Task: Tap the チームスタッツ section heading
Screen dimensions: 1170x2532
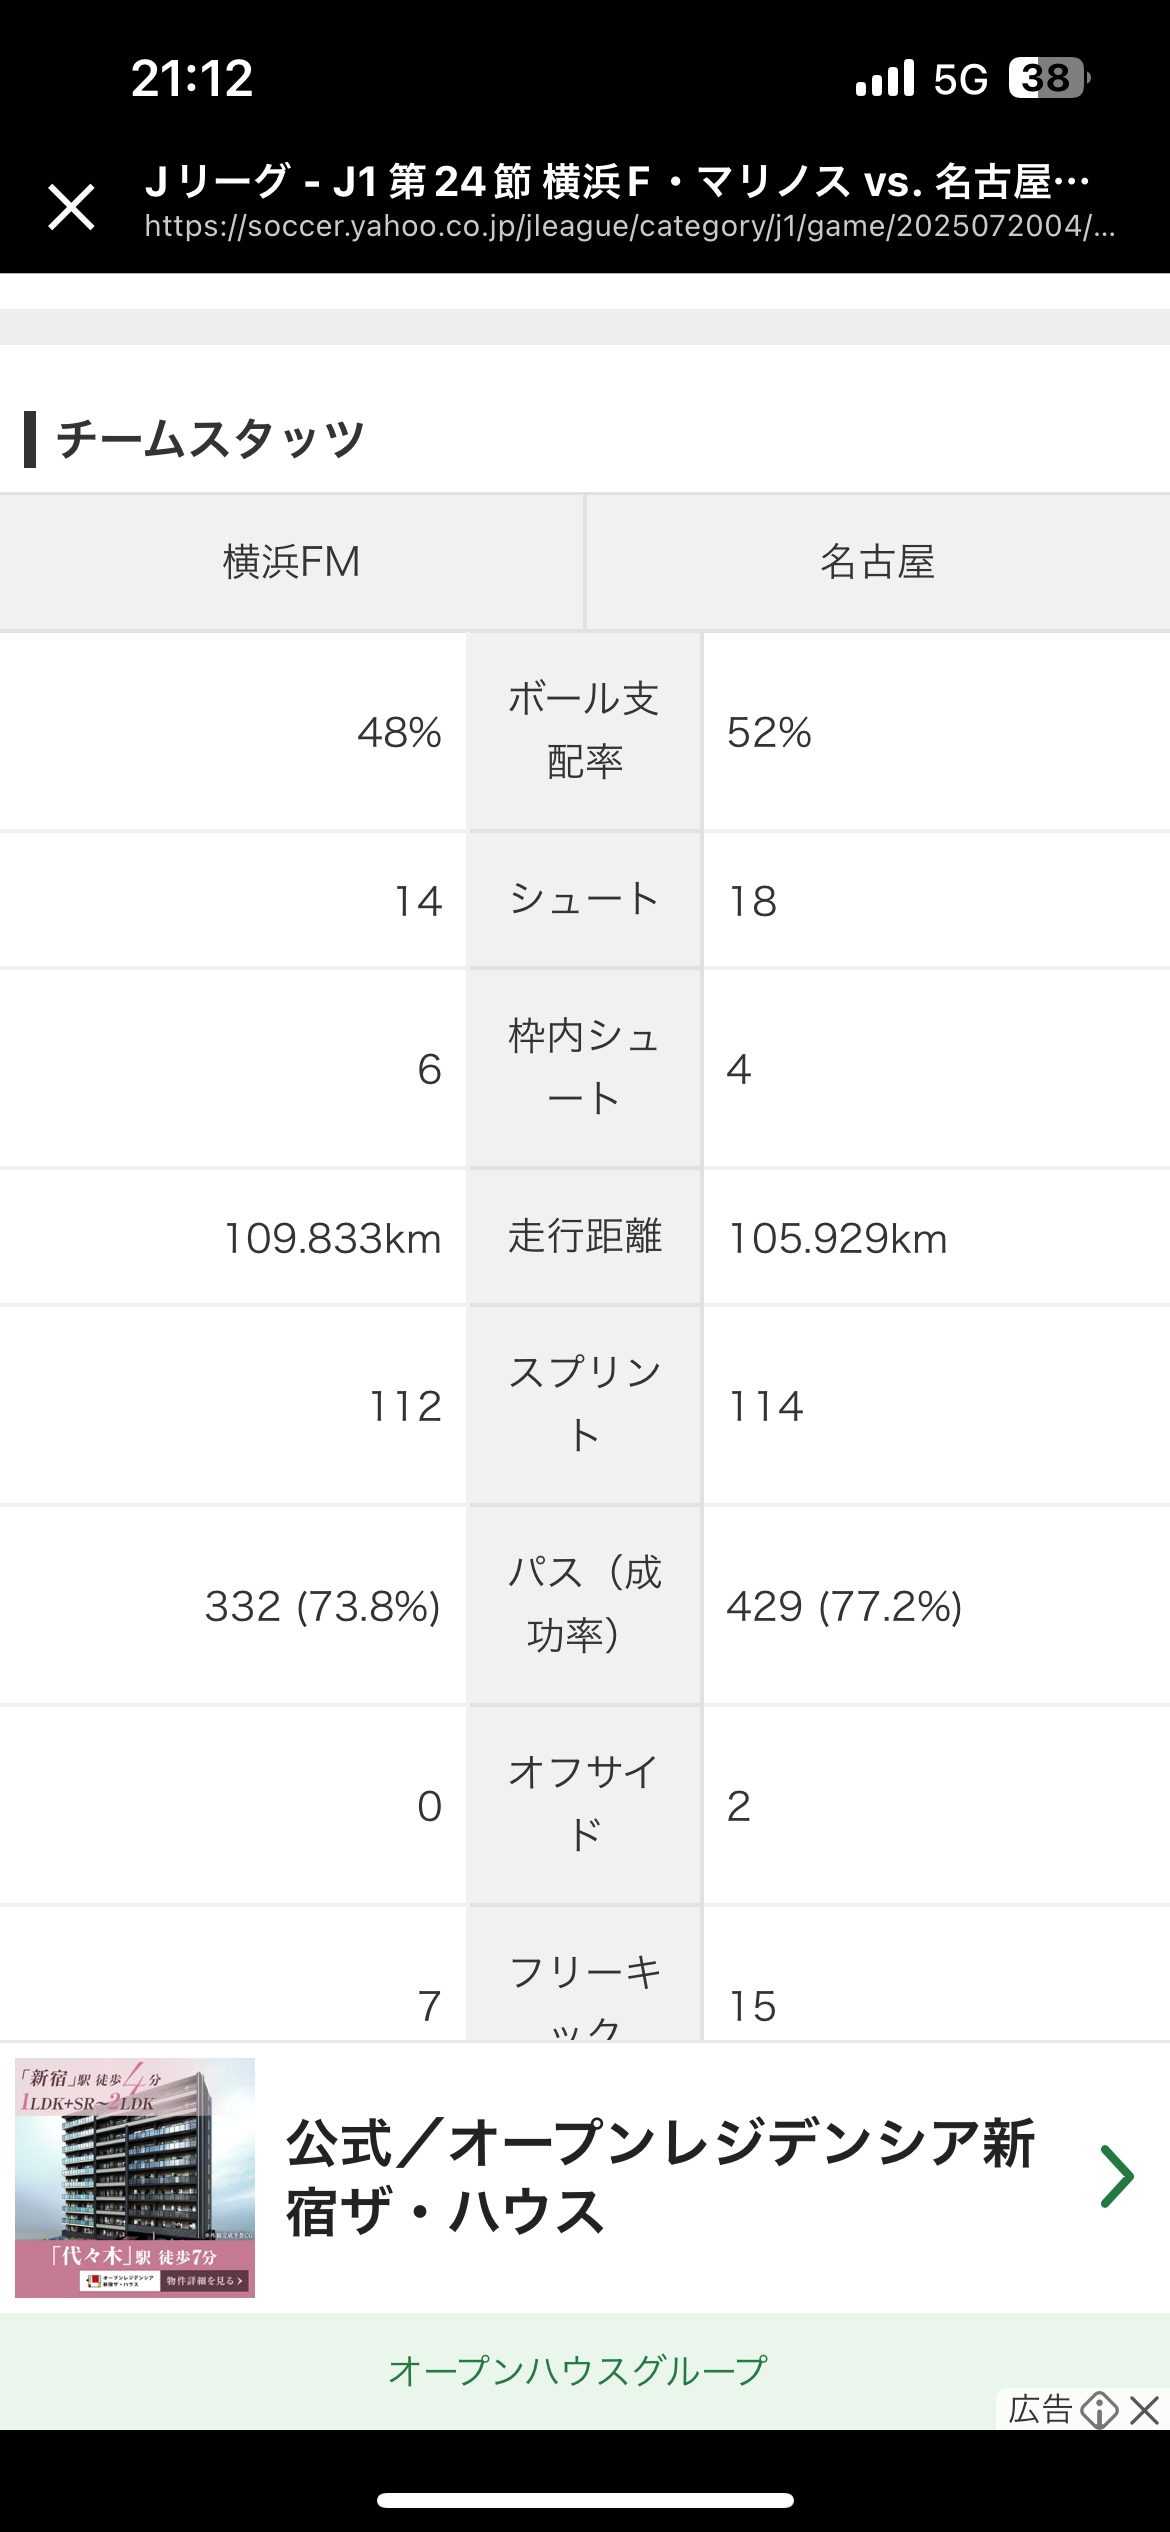Action: [x=210, y=439]
